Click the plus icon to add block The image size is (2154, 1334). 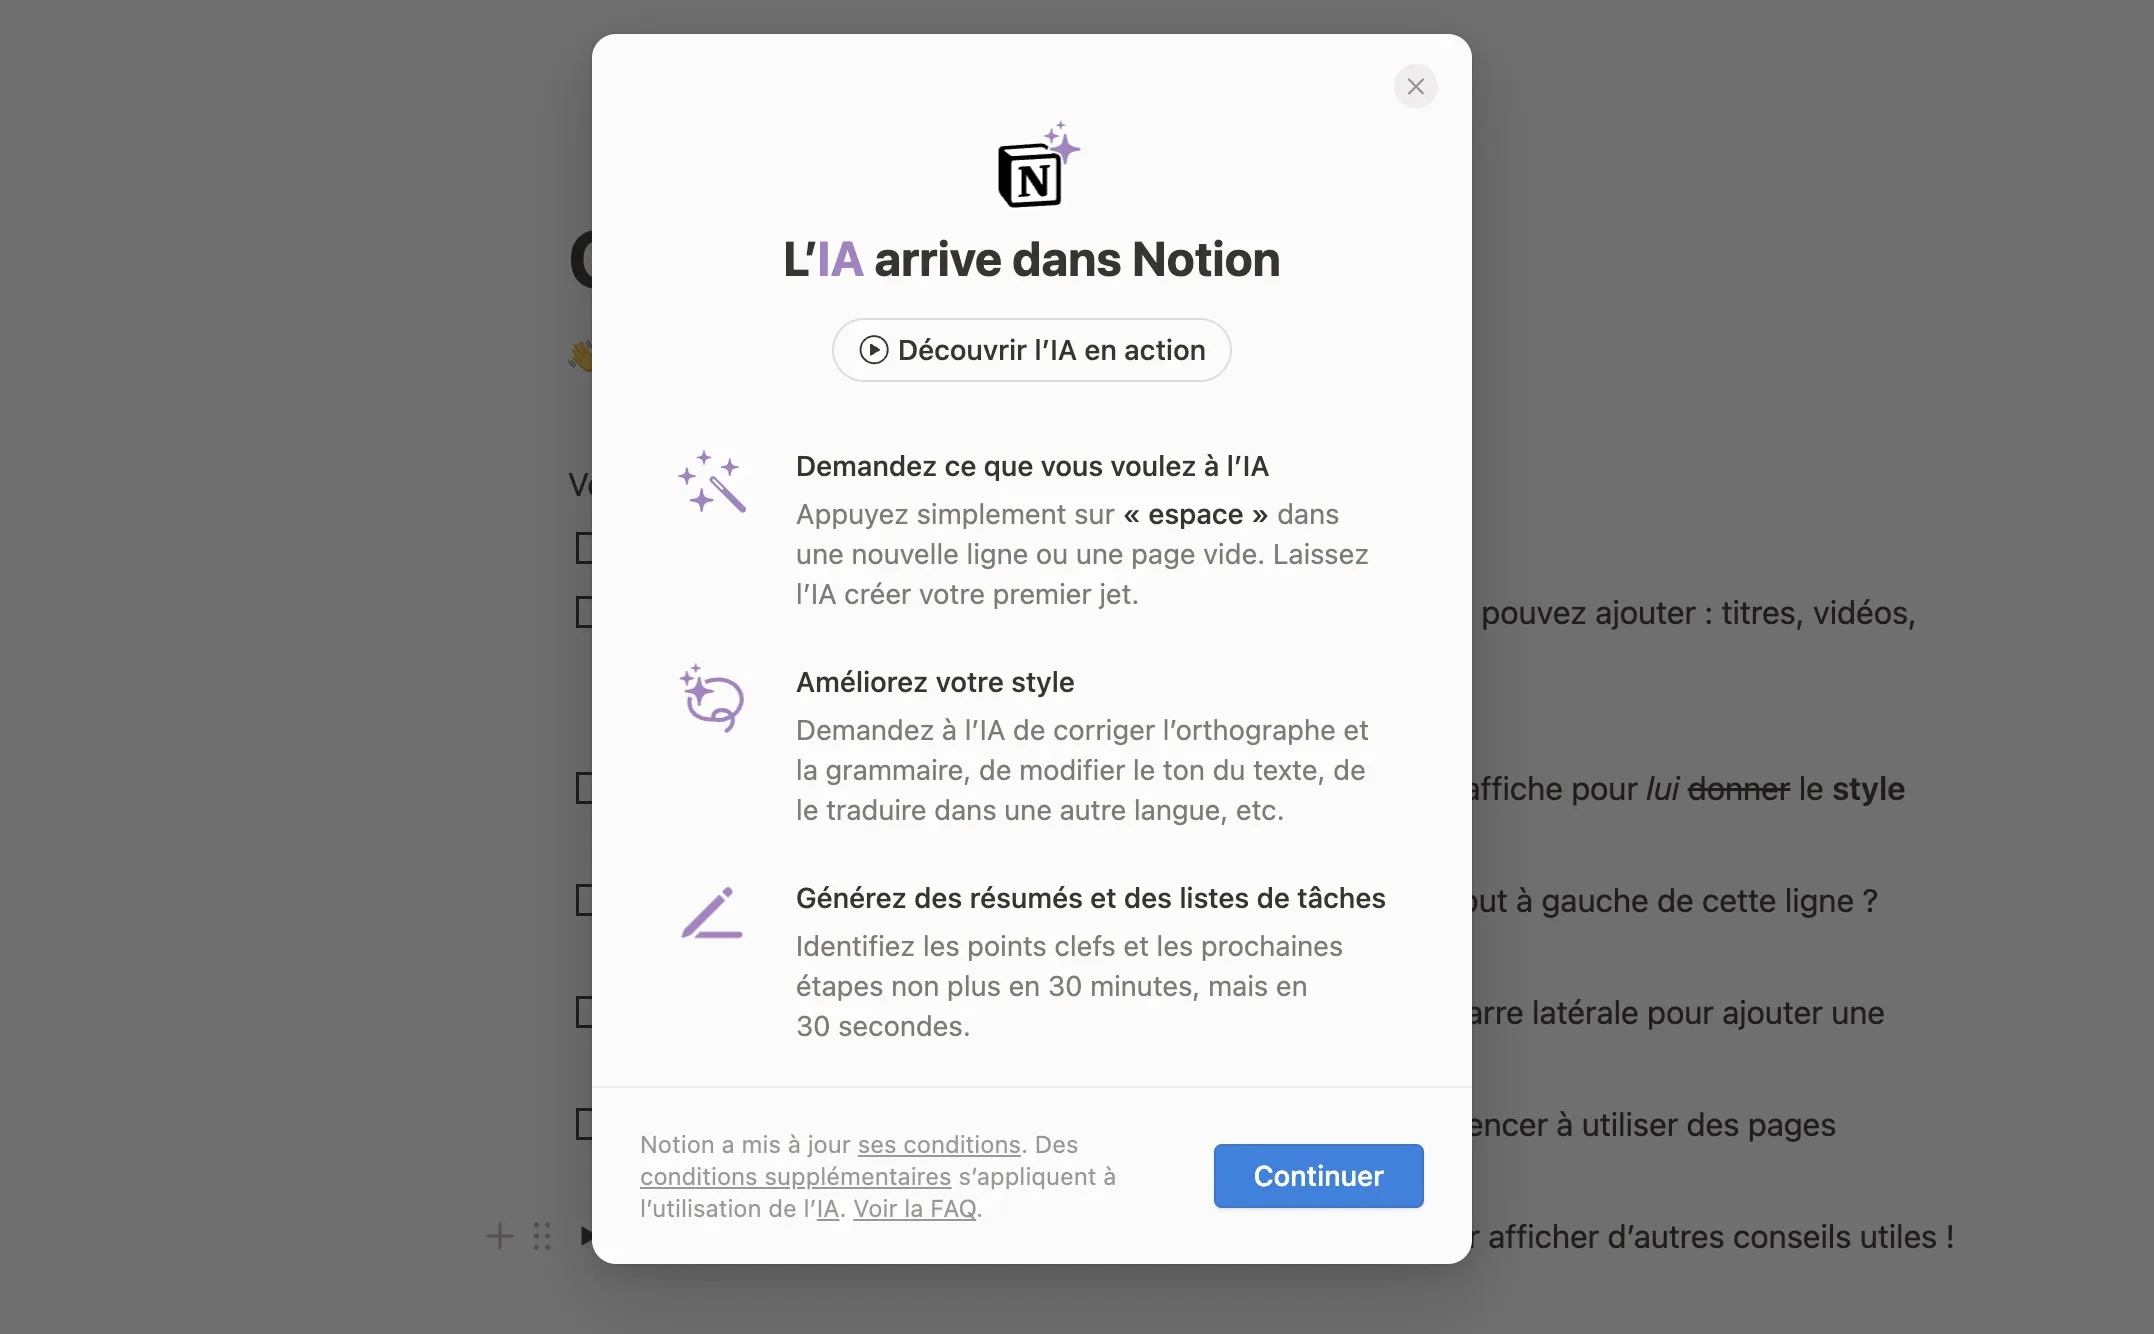pos(500,1236)
